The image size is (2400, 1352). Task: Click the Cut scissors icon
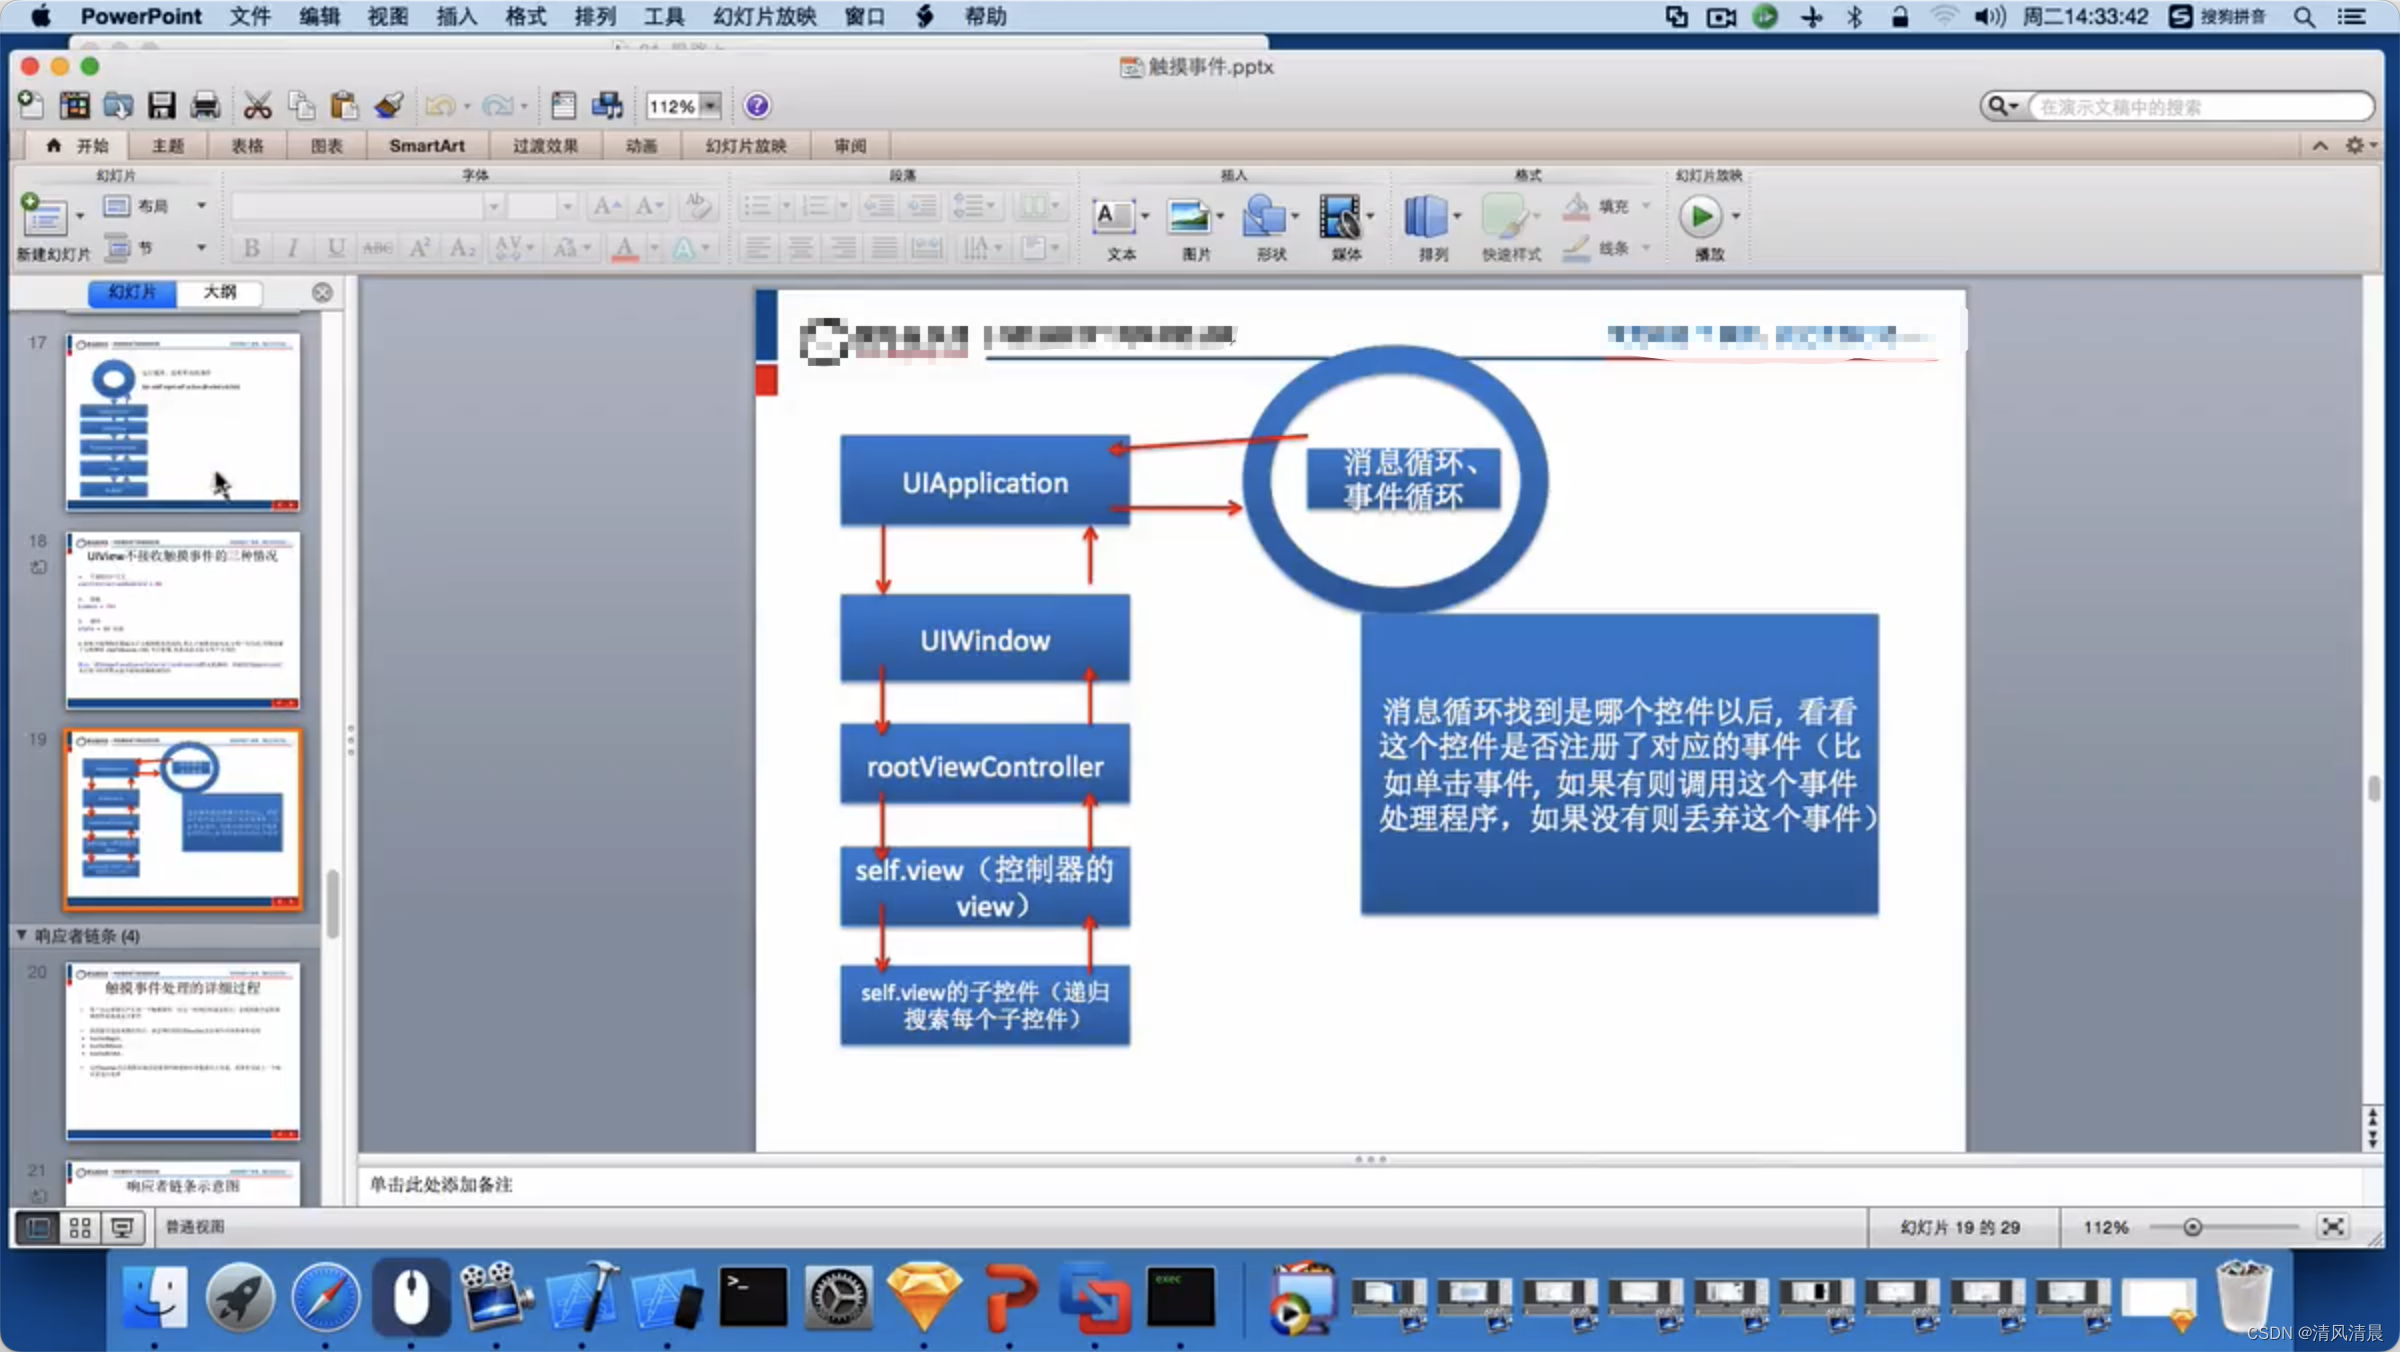(257, 105)
